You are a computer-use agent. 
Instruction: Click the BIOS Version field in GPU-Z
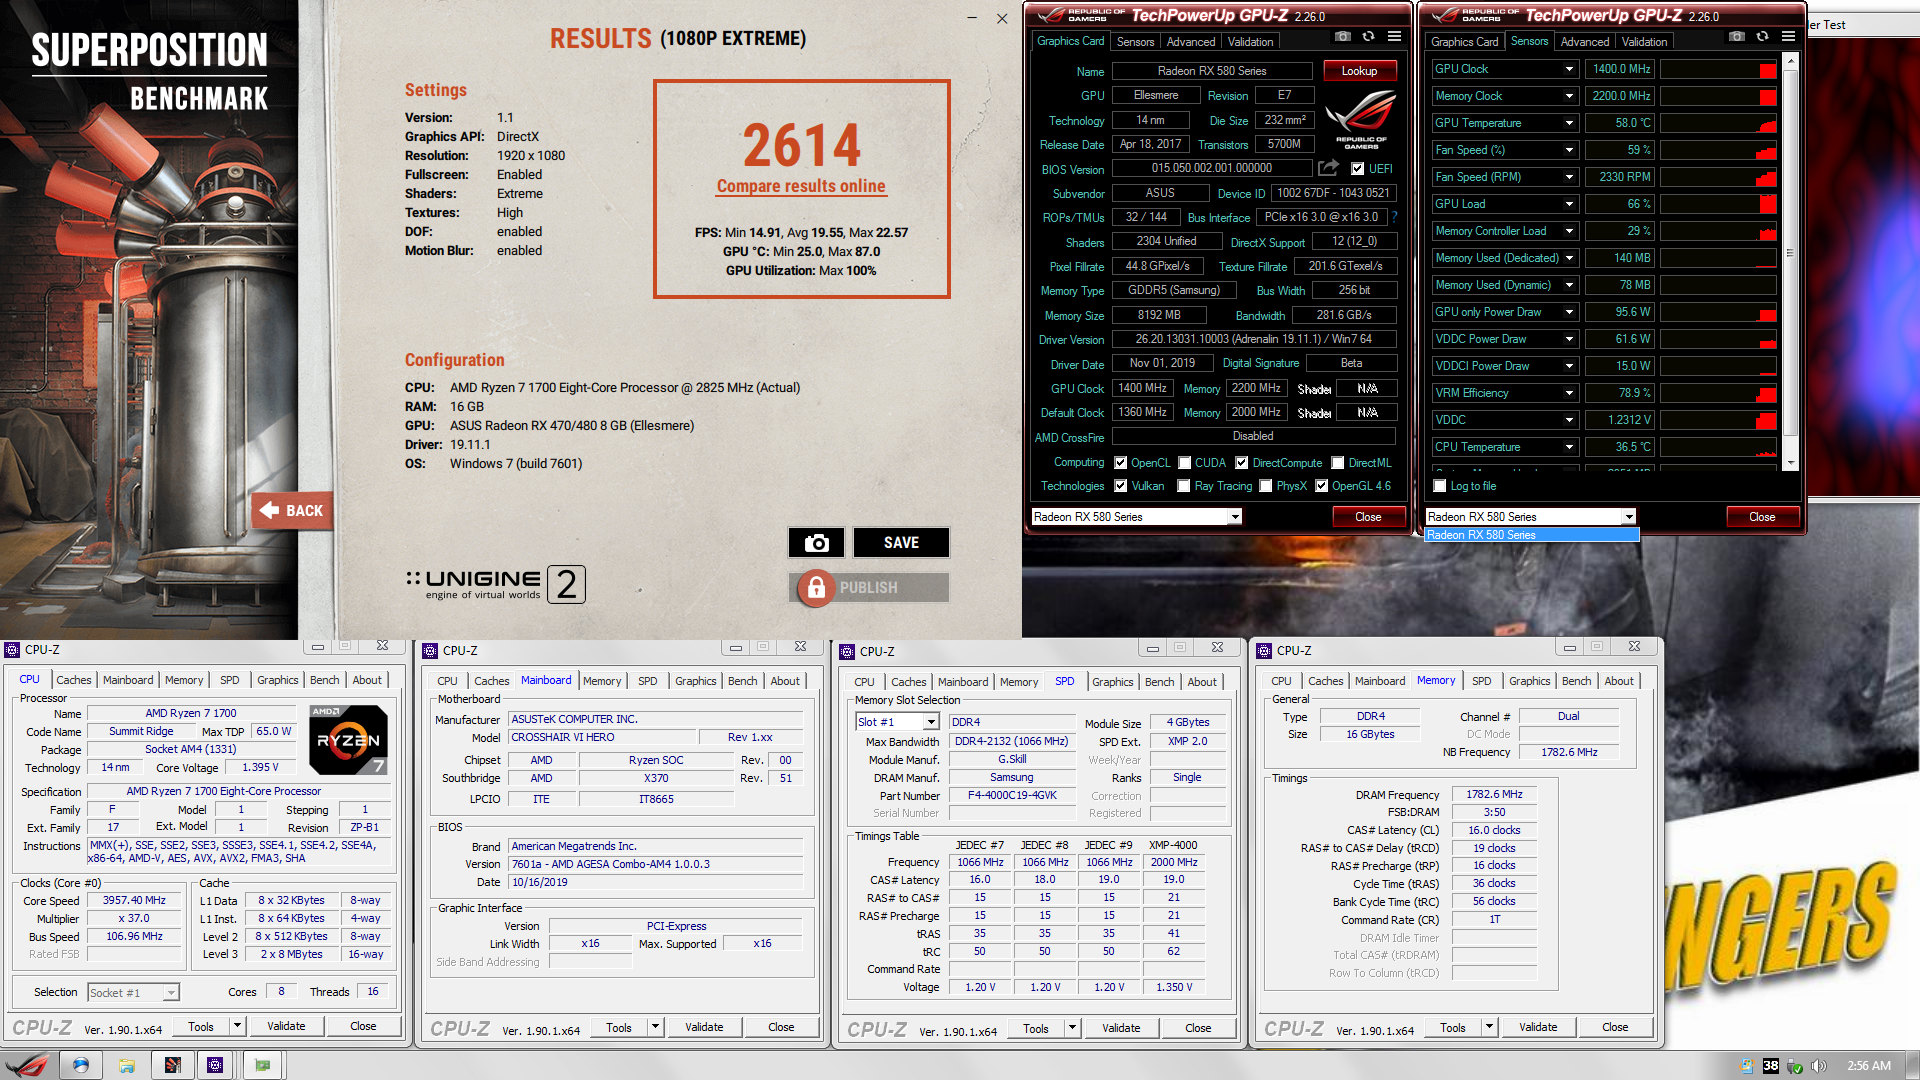pos(1211,169)
